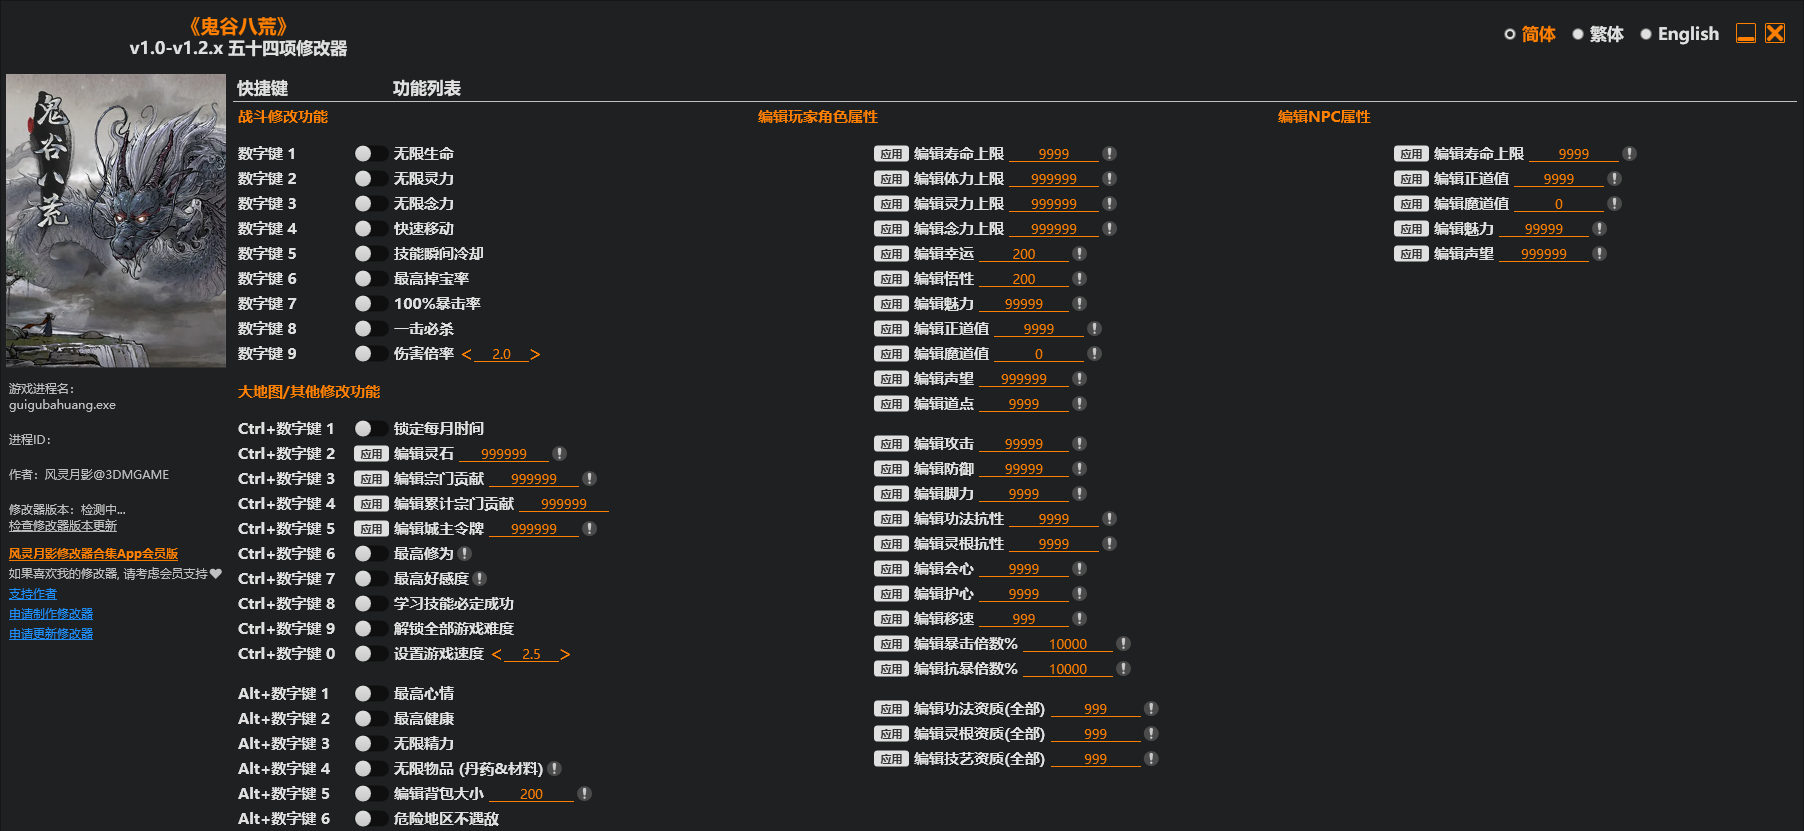Switch language to English
Image resolution: width=1804 pixels, height=831 pixels.
pos(1679,34)
